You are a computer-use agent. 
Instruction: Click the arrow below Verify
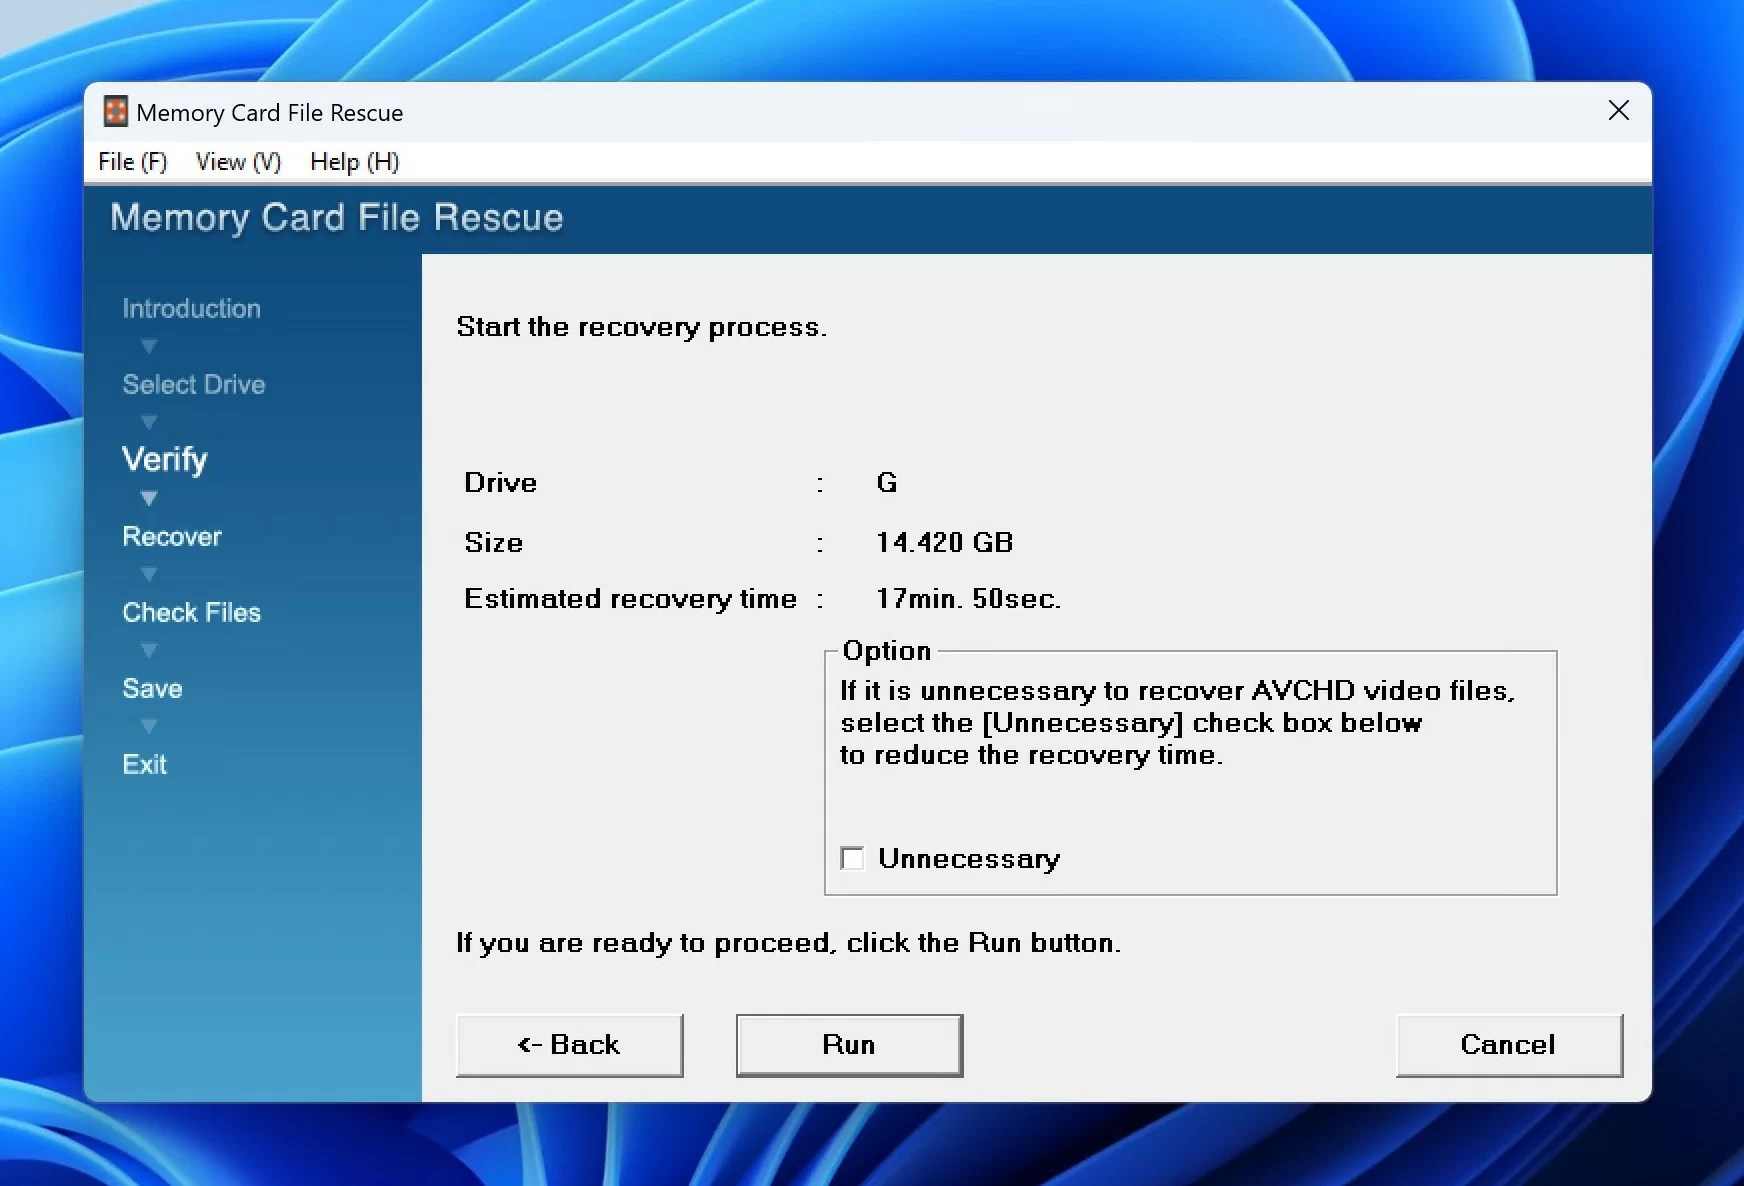(x=148, y=498)
